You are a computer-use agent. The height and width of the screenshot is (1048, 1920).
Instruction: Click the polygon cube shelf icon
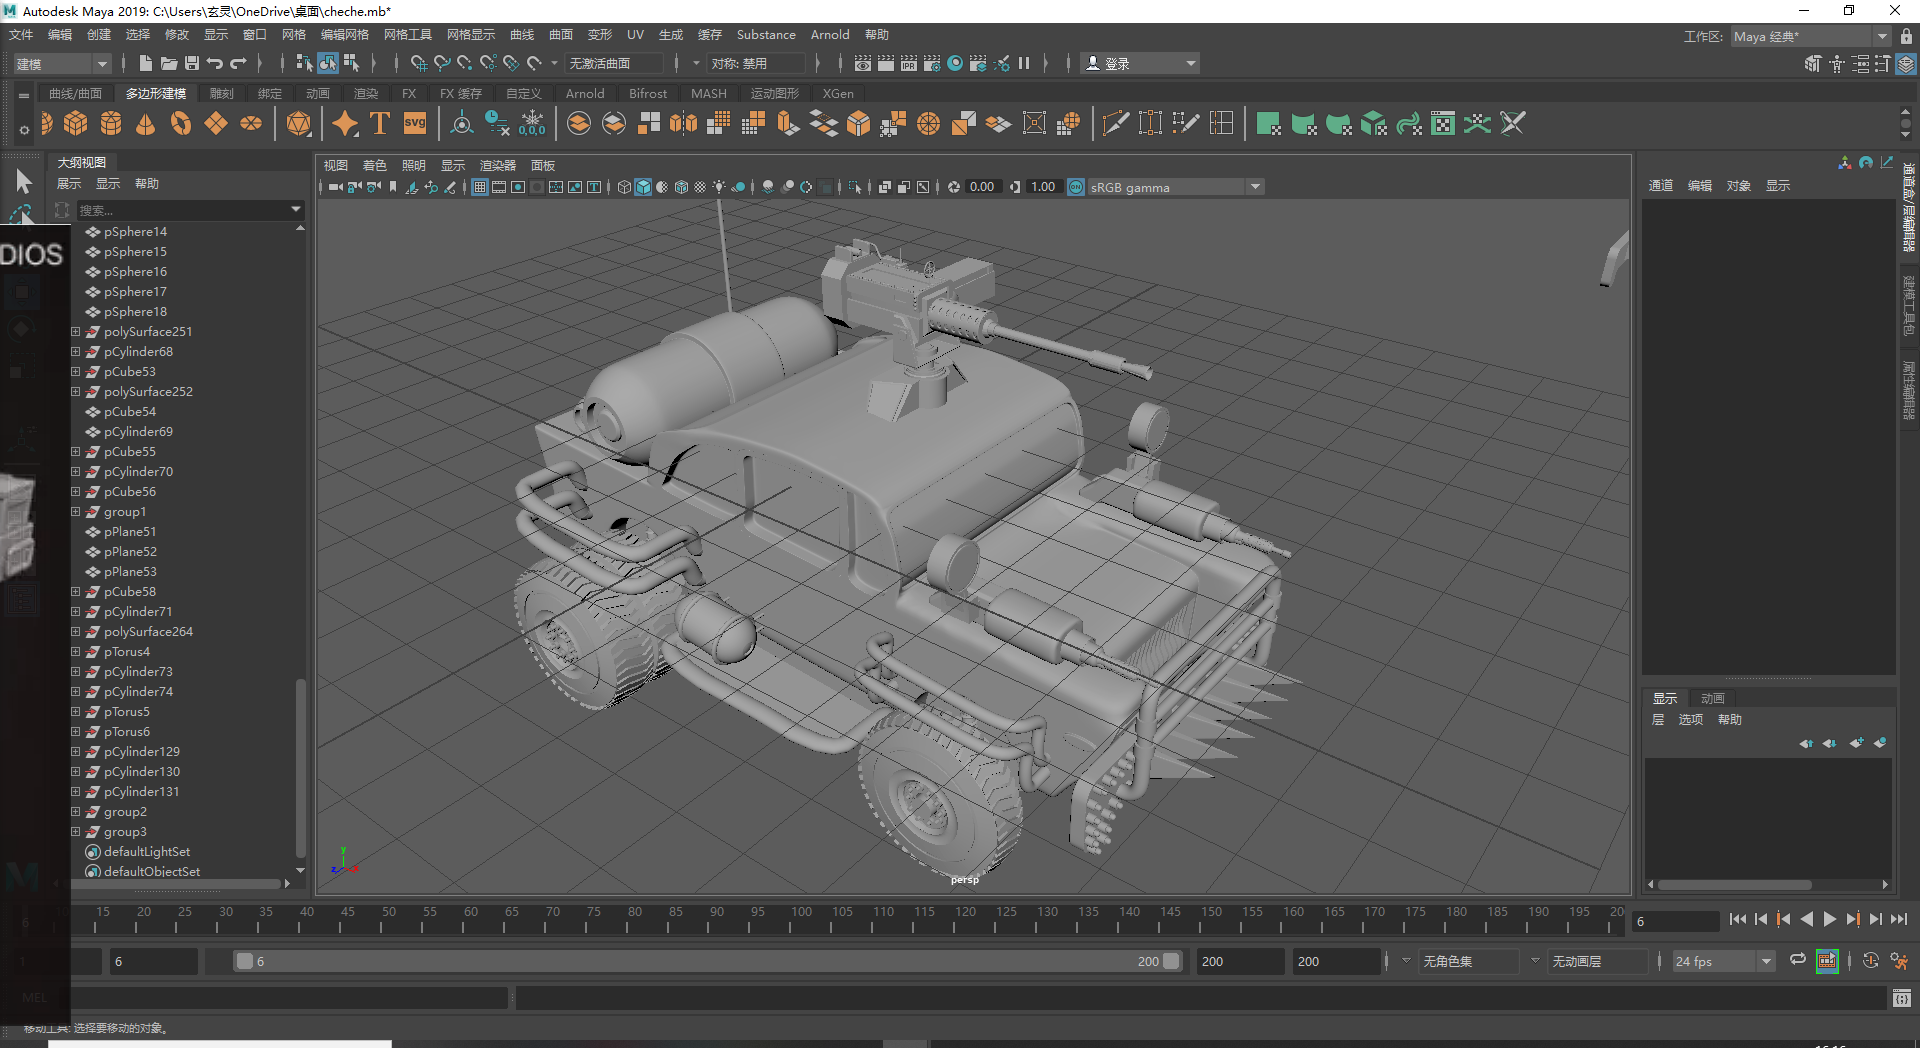[76, 124]
